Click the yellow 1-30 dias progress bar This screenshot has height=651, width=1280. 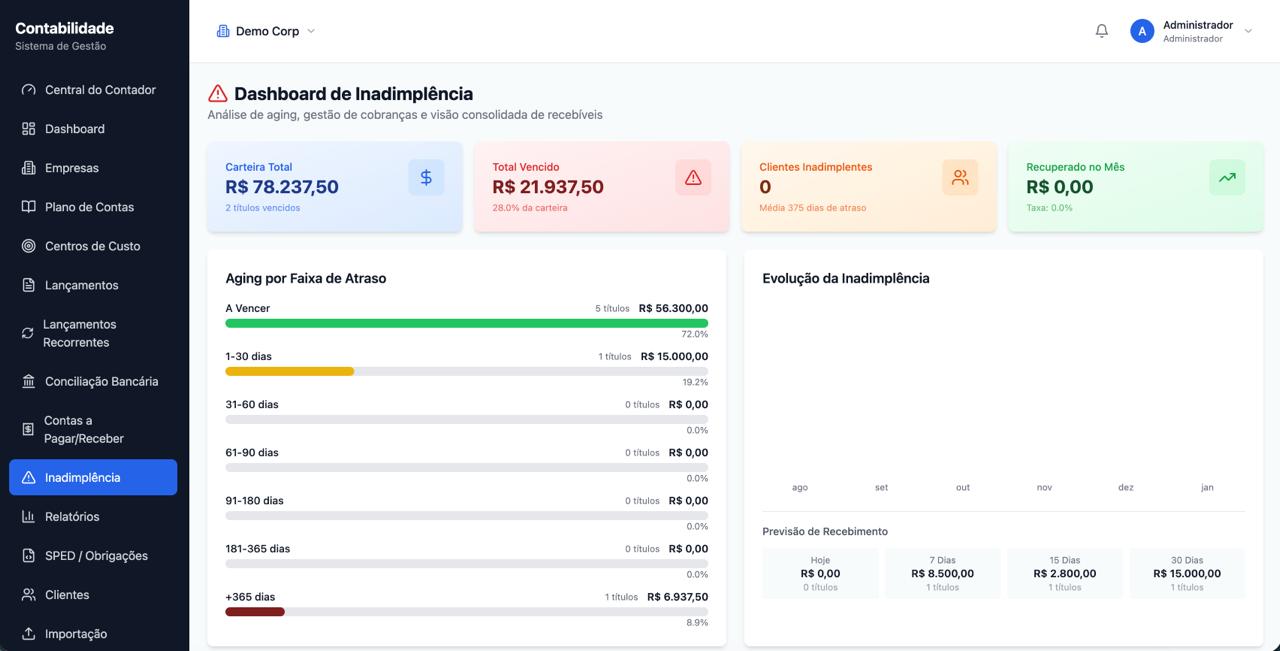[x=290, y=371]
